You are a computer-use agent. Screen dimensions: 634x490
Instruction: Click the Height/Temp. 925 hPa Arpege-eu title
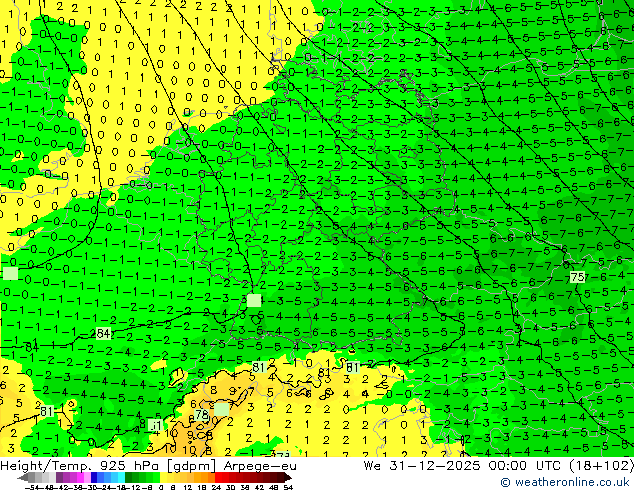[148, 466]
